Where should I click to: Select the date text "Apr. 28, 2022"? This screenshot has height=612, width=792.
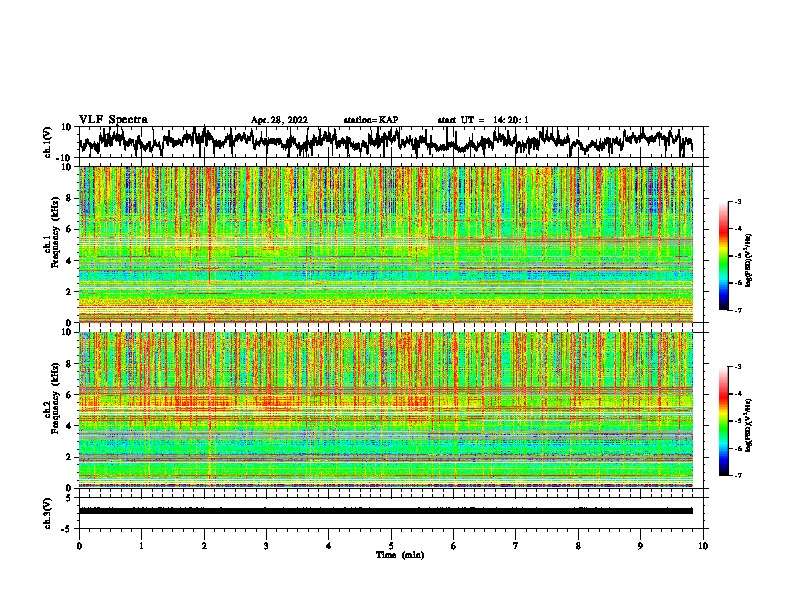279,120
